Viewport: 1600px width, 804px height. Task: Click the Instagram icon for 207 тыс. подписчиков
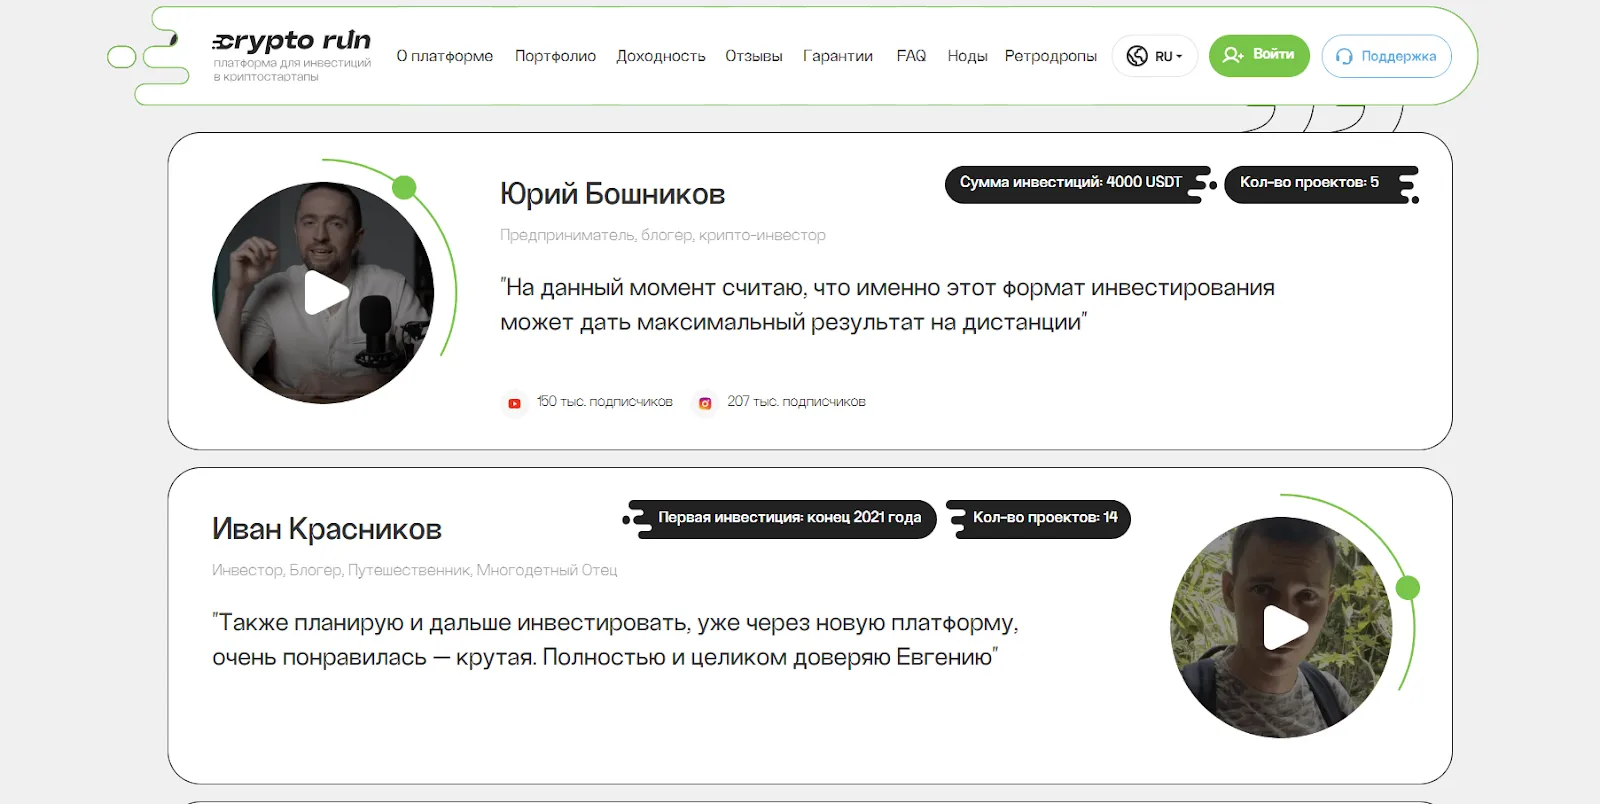tap(705, 403)
